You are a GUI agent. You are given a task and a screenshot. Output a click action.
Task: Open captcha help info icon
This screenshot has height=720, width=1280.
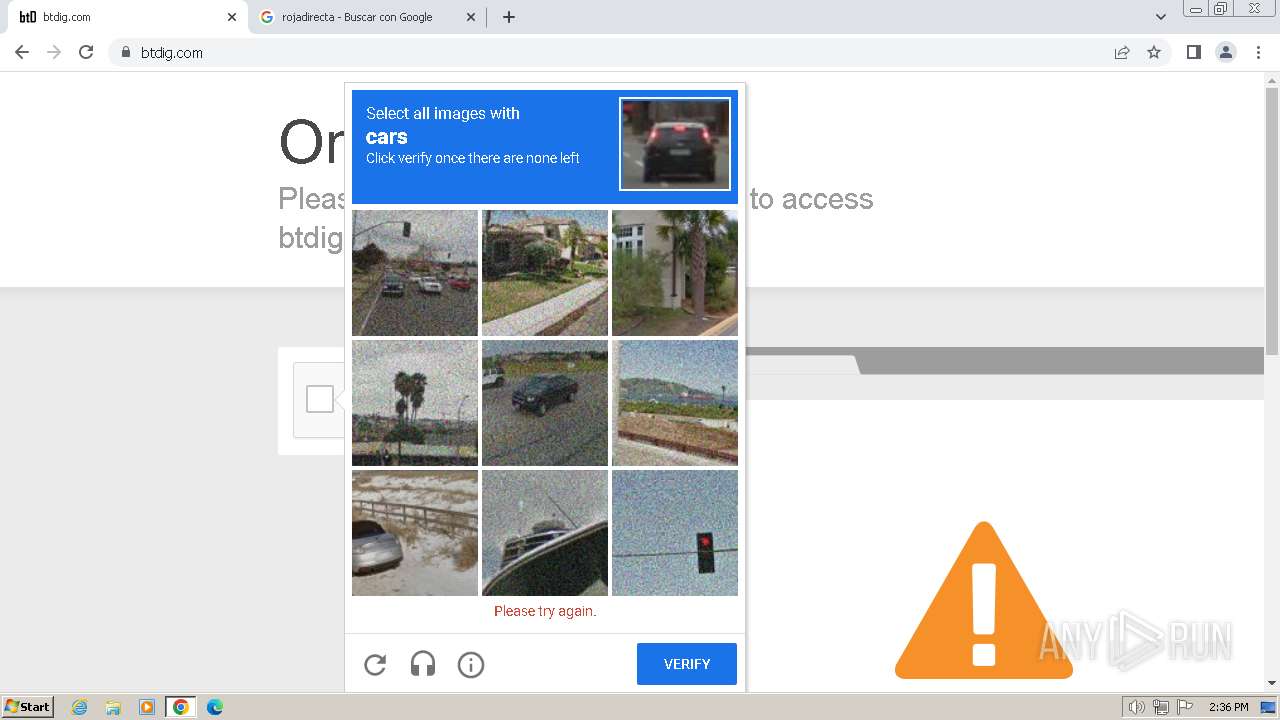point(471,664)
